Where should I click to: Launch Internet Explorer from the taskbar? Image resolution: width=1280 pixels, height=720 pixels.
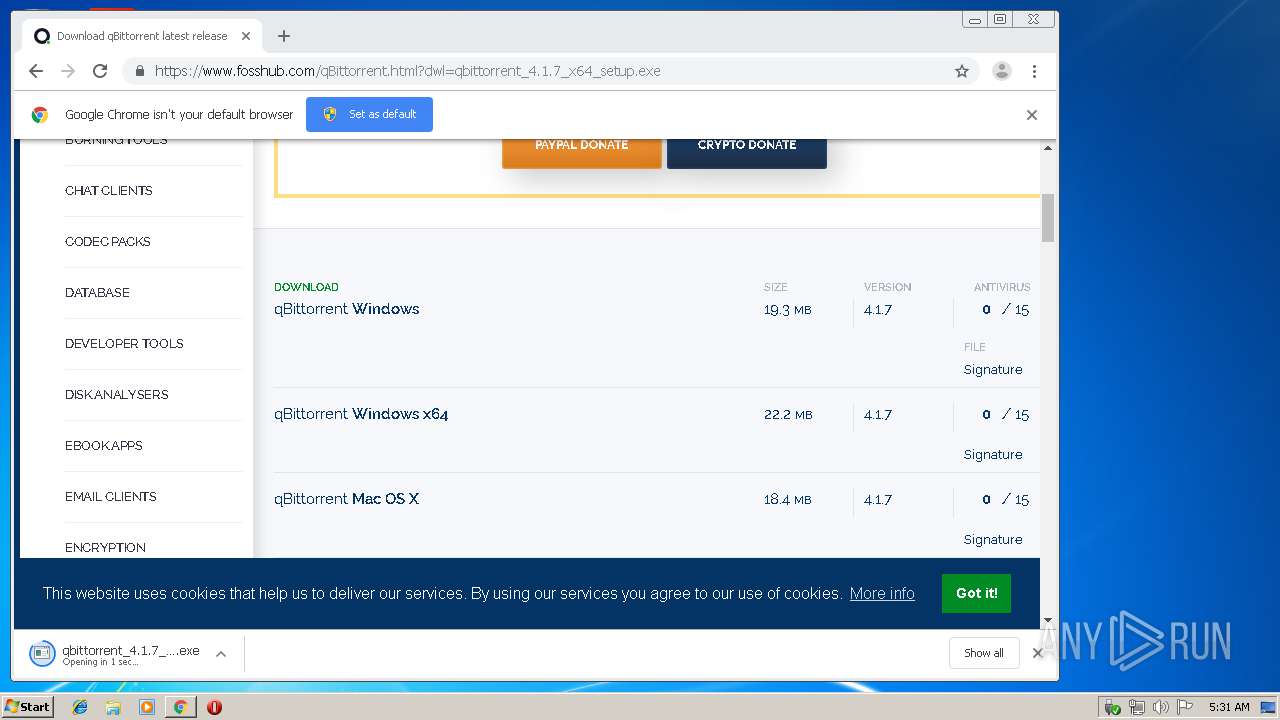(80, 707)
